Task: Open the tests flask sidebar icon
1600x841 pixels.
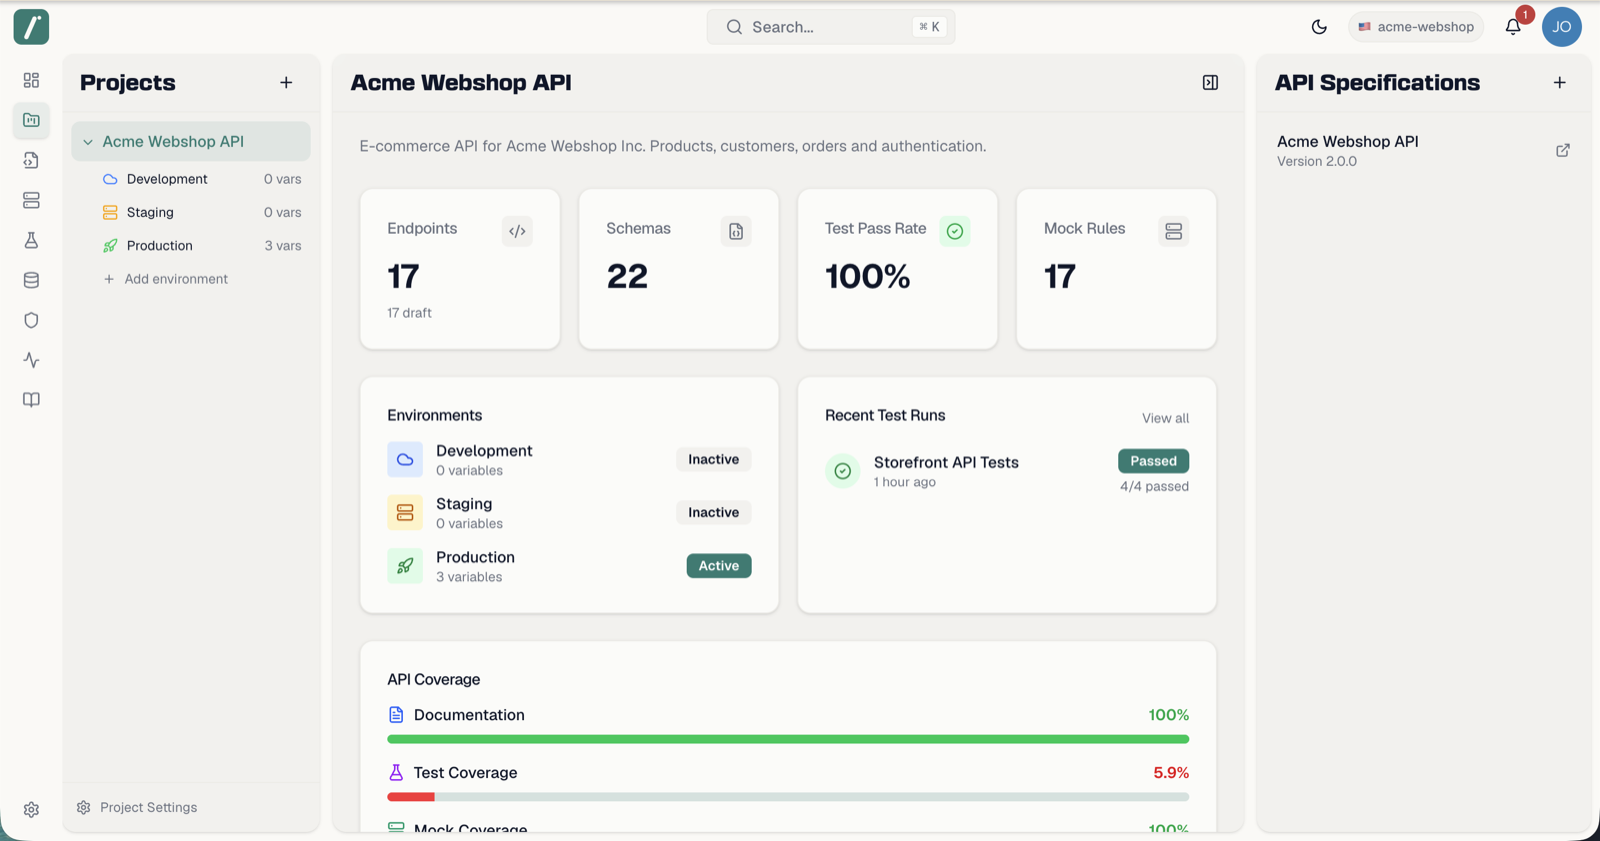Action: [x=31, y=240]
